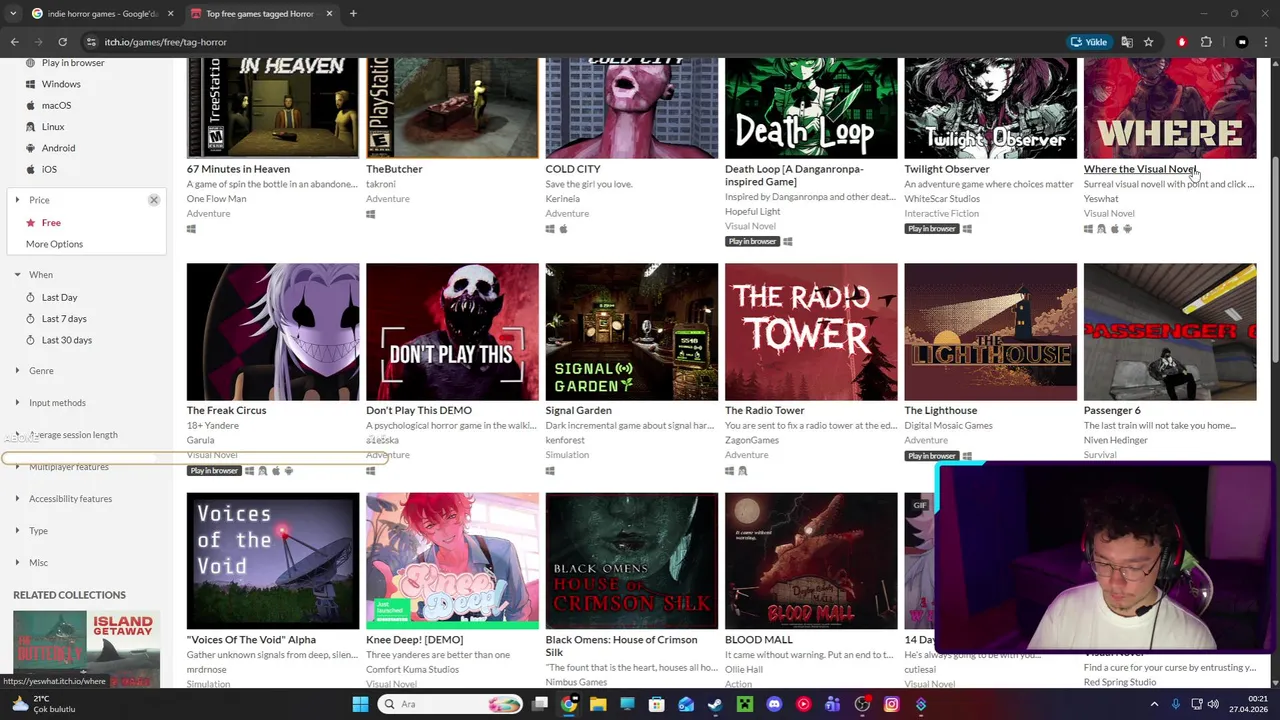Click the Windows icon under TheButcher
The height and width of the screenshot is (720, 1280).
click(x=371, y=214)
